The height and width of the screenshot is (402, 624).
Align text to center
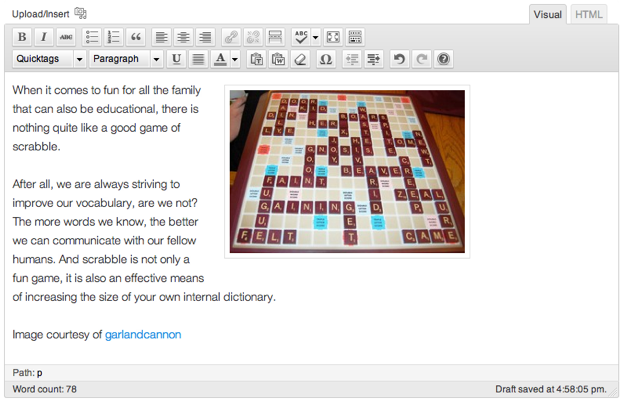click(184, 37)
